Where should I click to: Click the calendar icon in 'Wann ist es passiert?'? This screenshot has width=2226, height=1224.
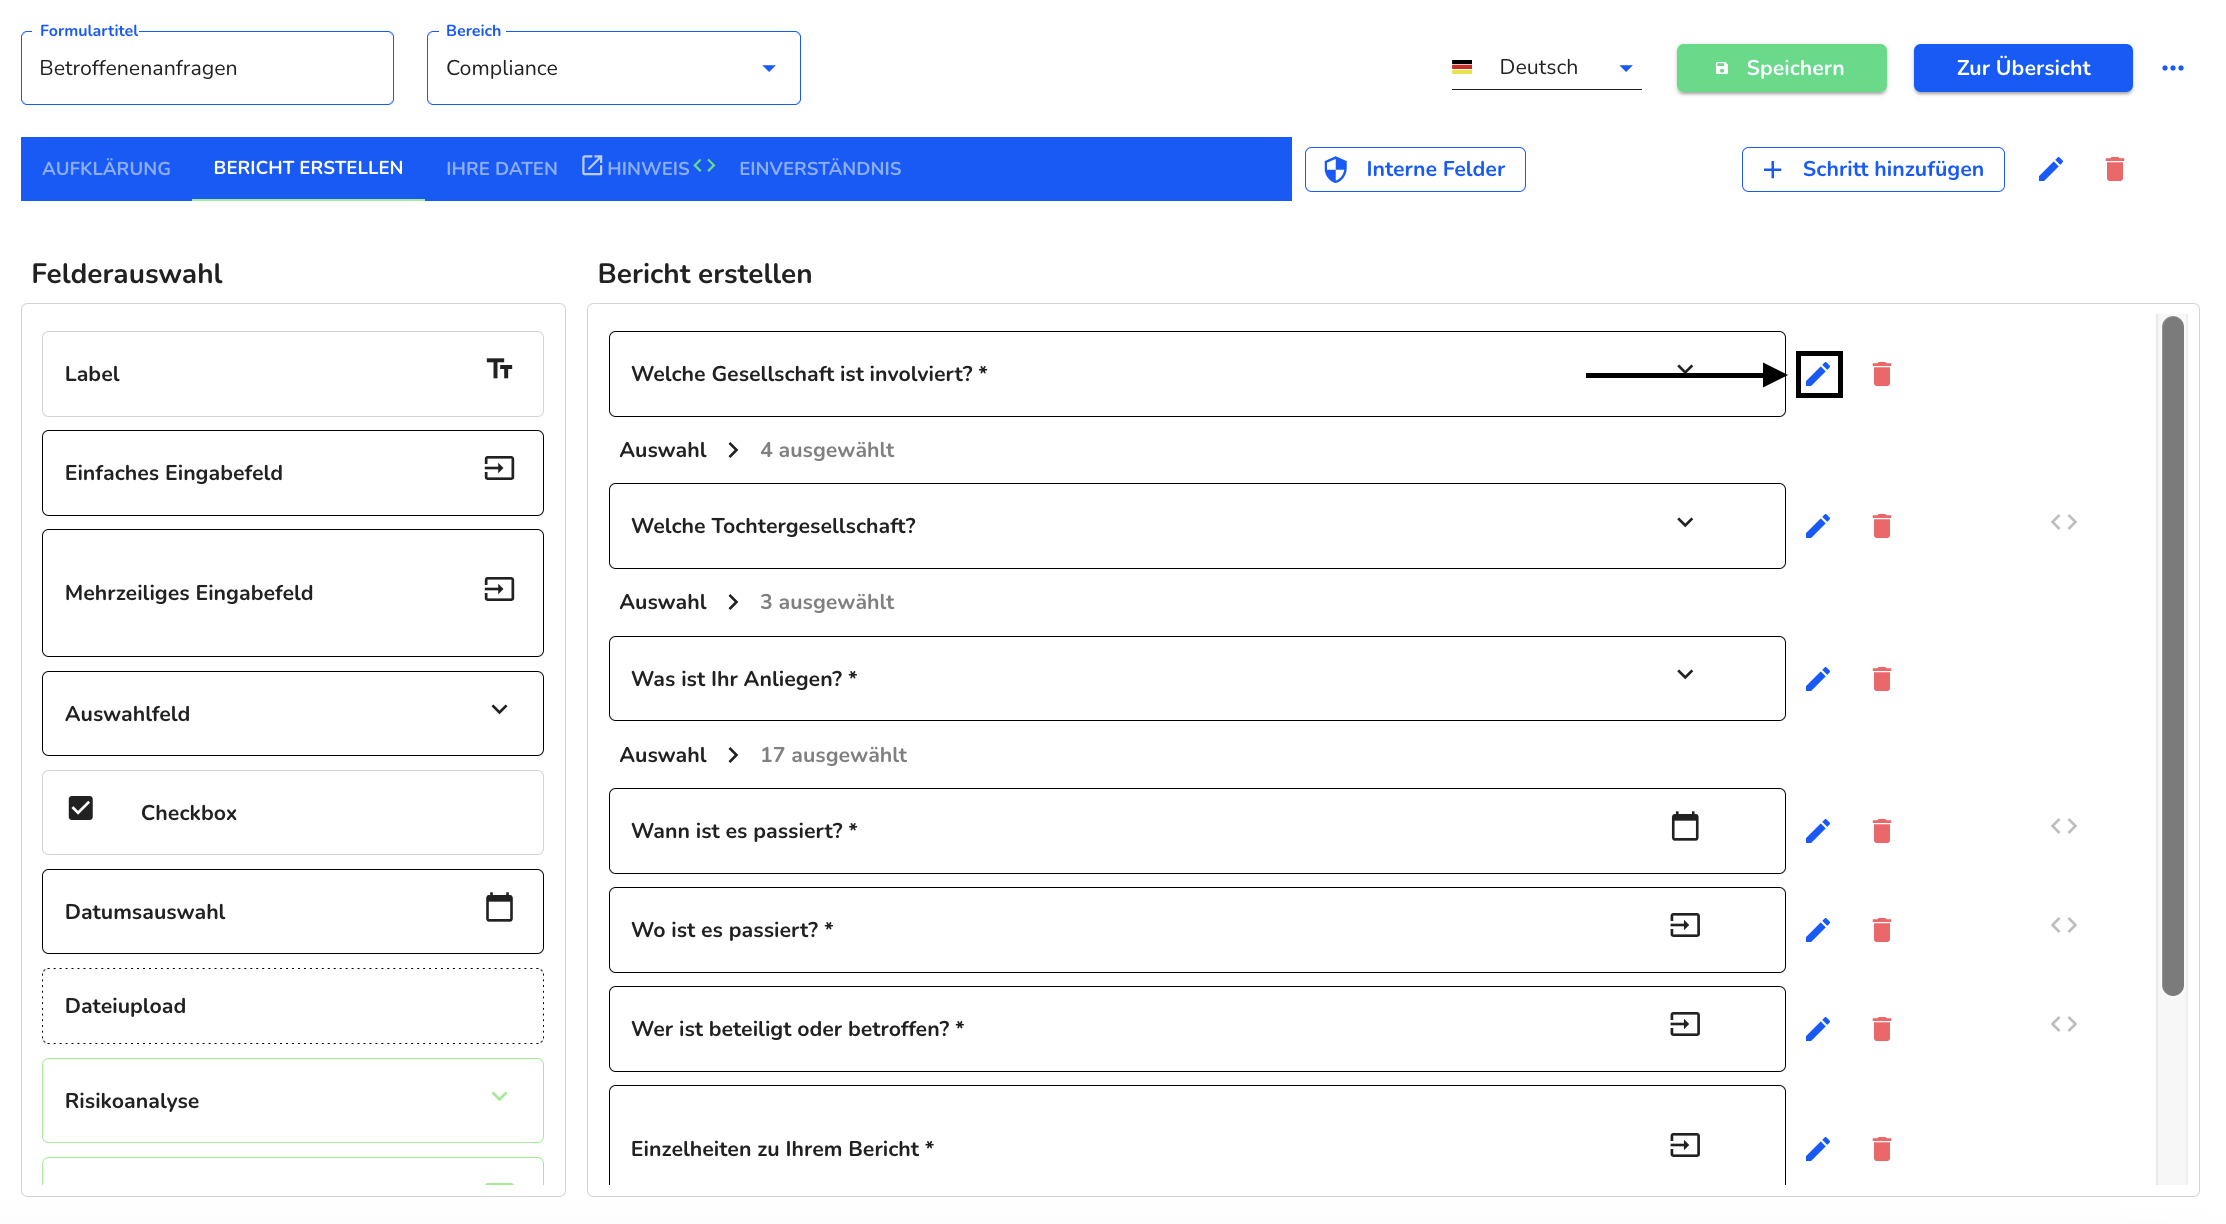1685,826
